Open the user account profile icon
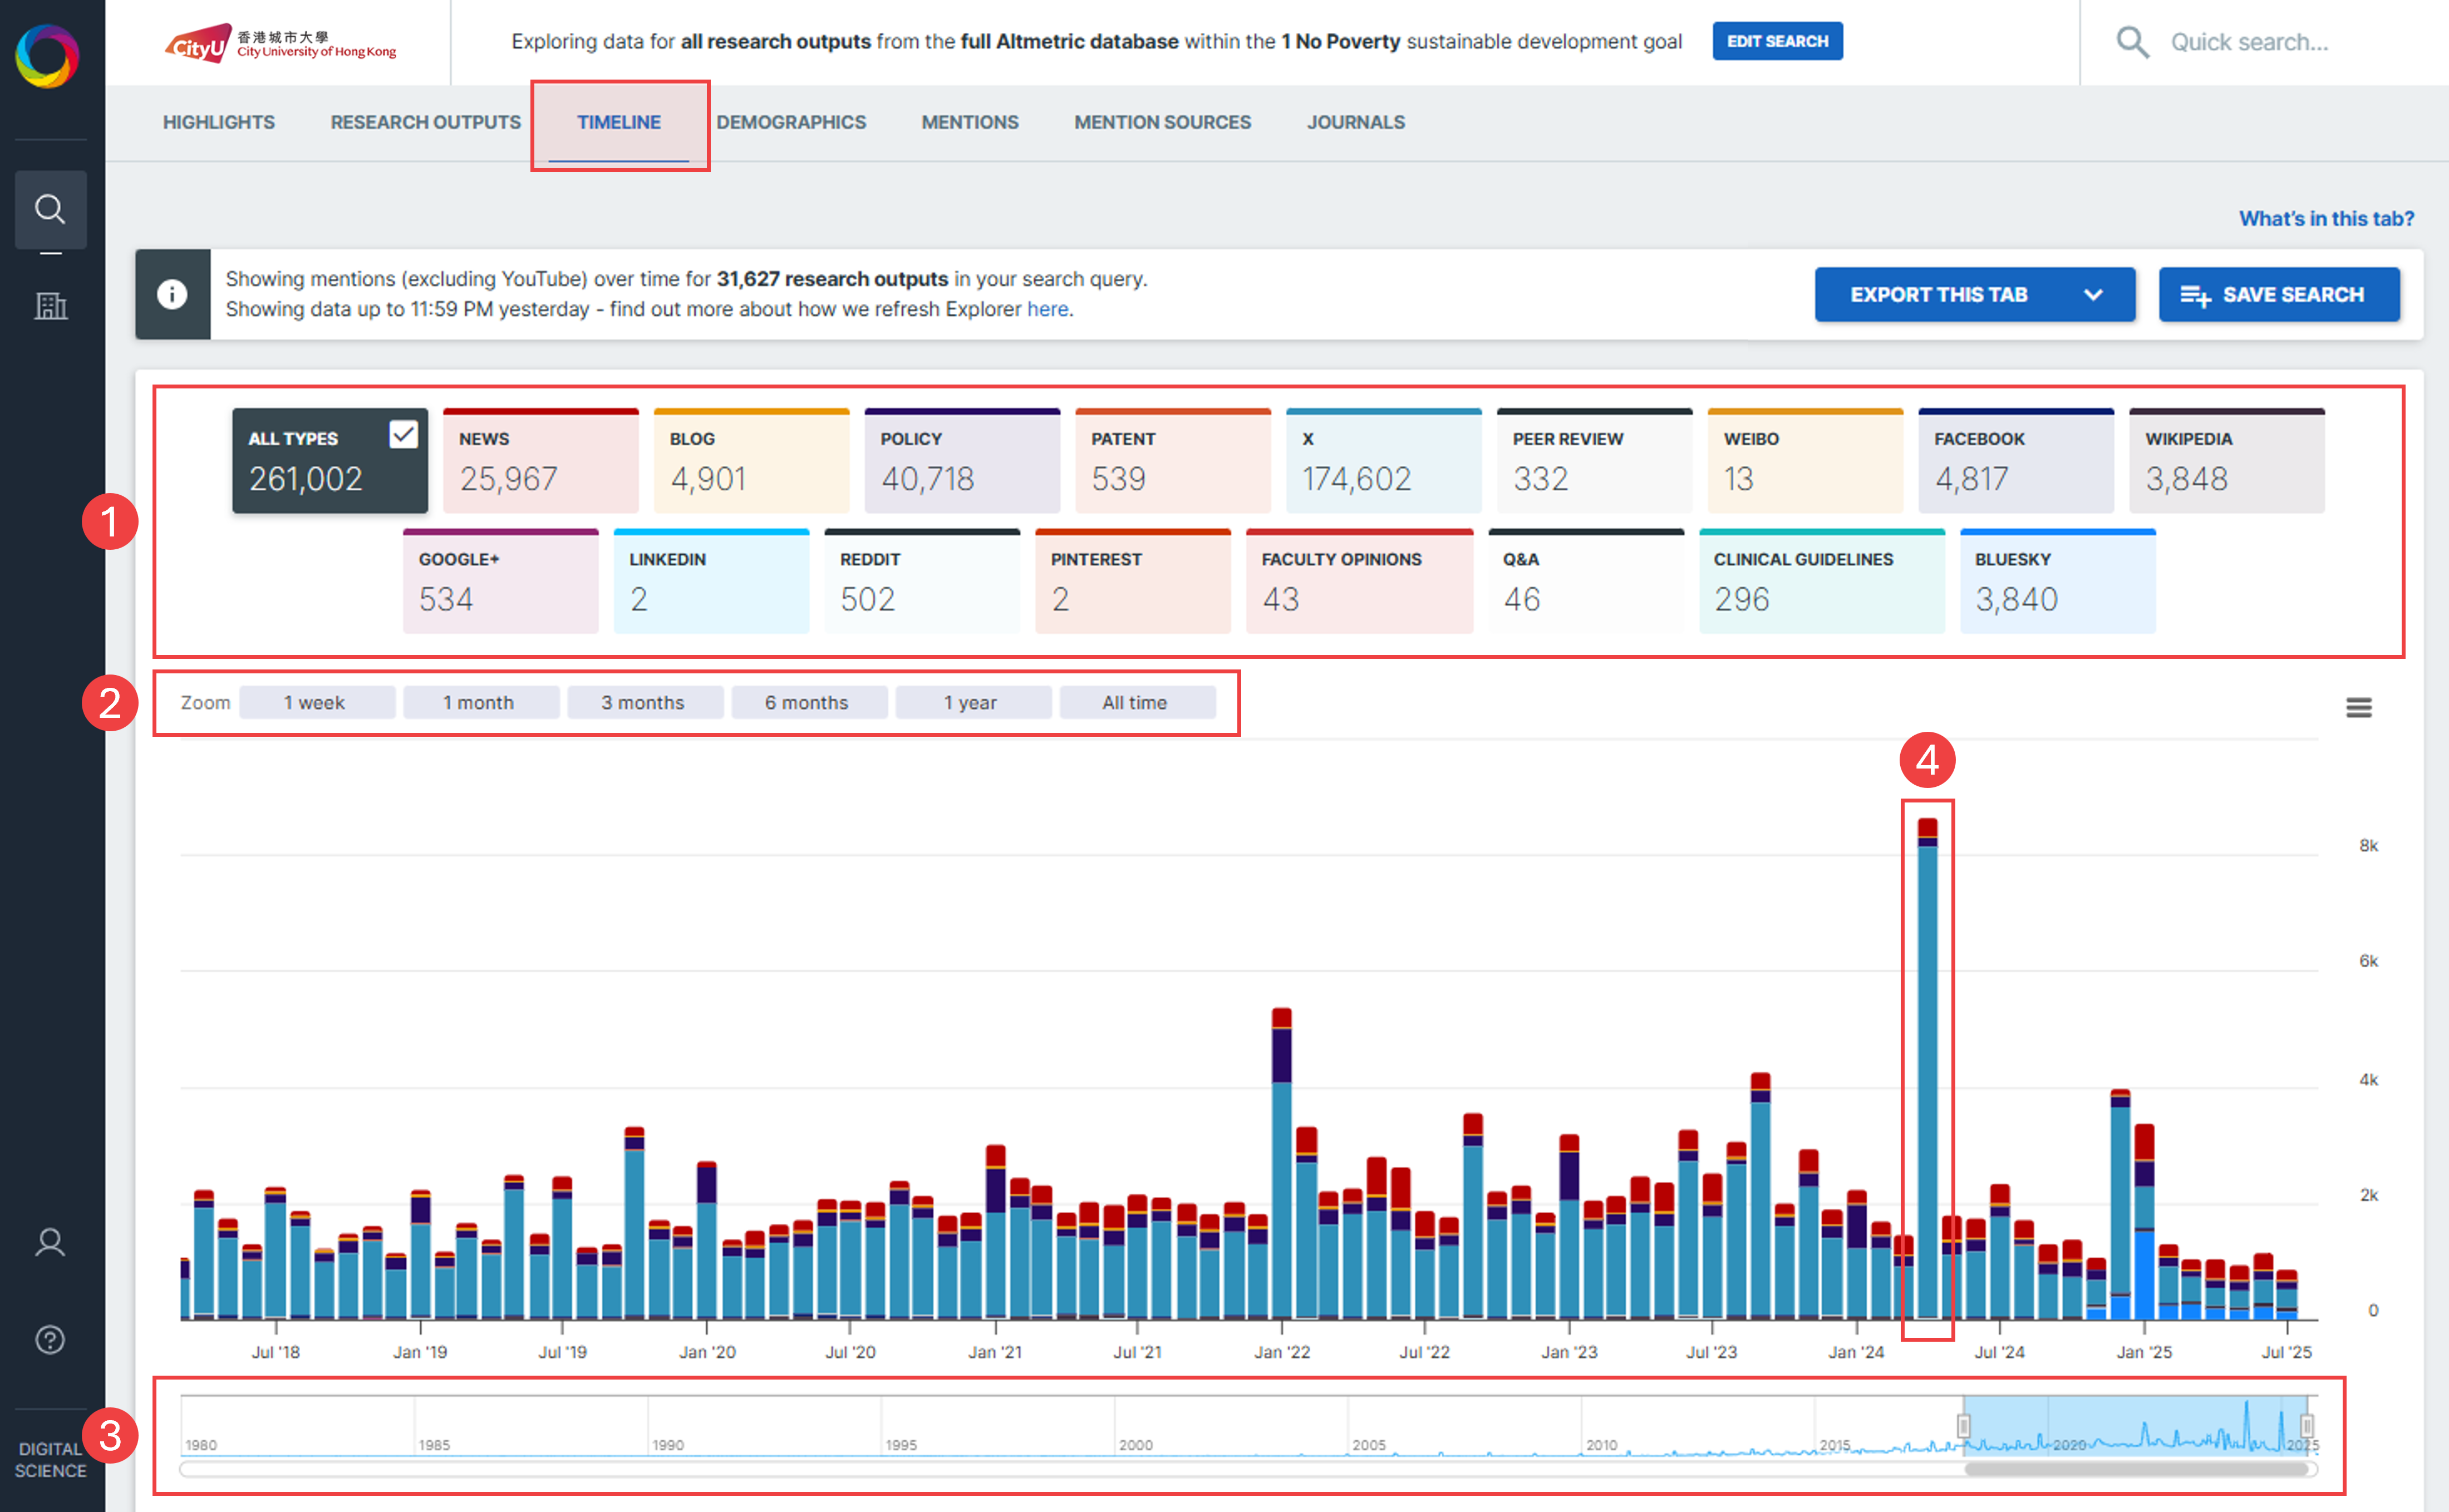 [x=50, y=1243]
